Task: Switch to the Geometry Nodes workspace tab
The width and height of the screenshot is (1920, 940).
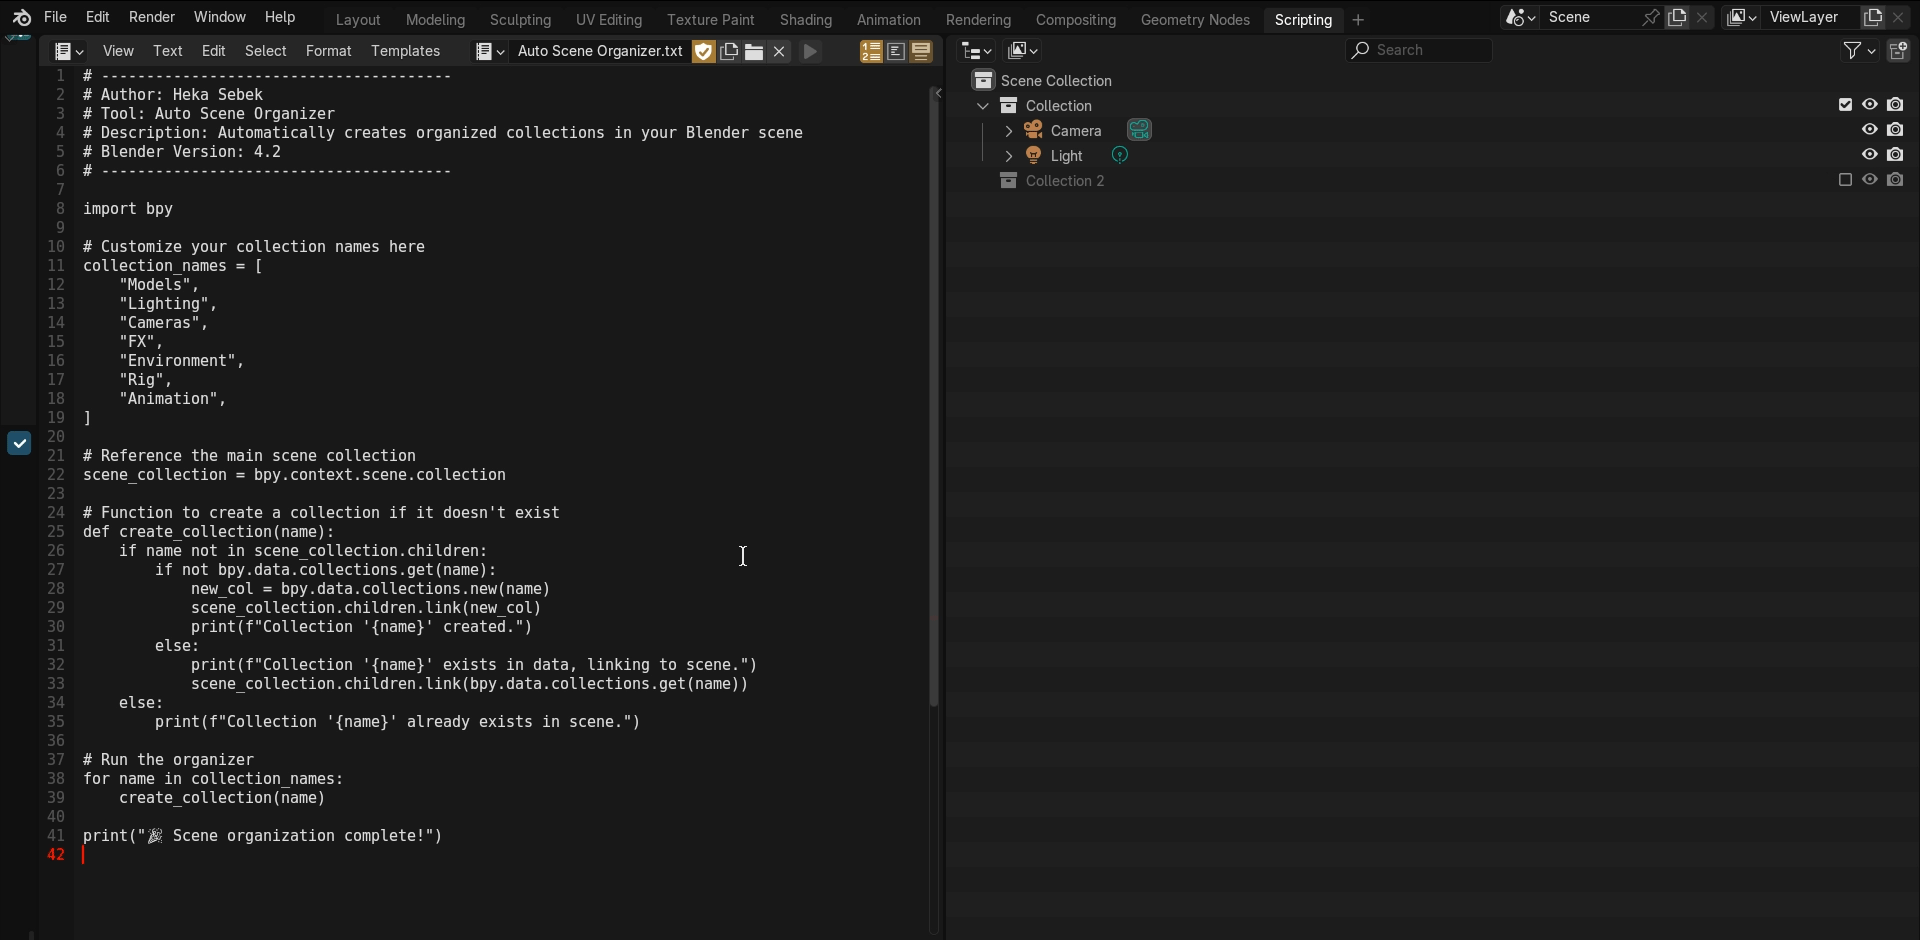Action: pos(1195,19)
